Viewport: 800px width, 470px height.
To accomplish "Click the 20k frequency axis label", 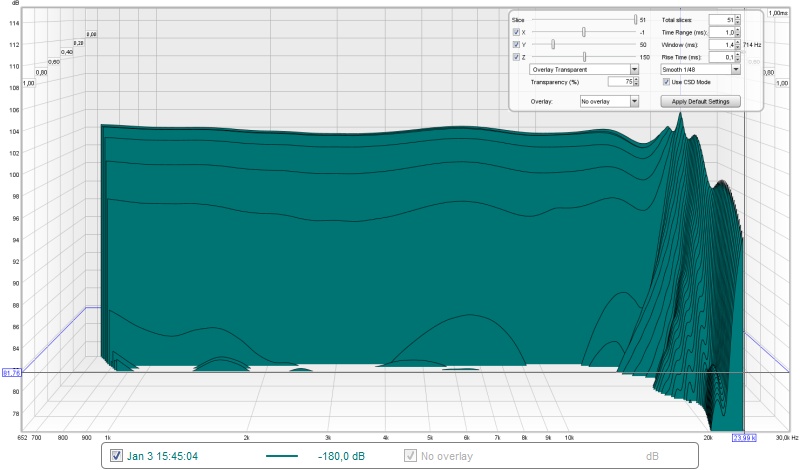I will (x=708, y=438).
